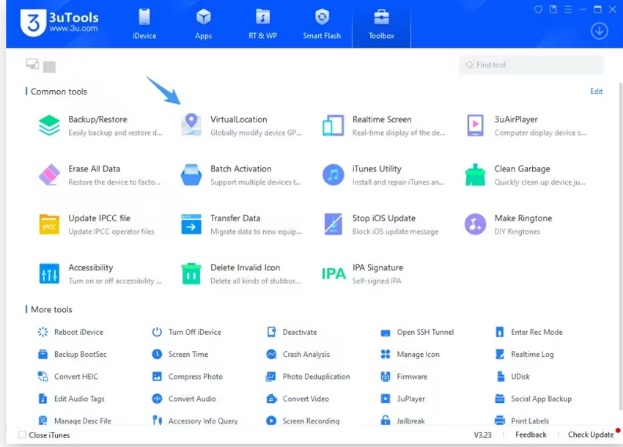Click the Compress Photo label
Screen dimensions: 623x447
195,376
